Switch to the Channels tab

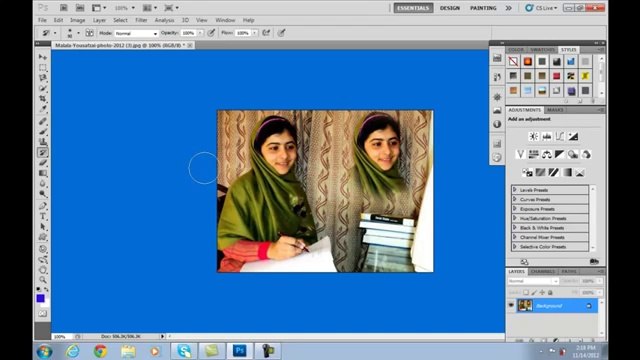[x=543, y=271]
